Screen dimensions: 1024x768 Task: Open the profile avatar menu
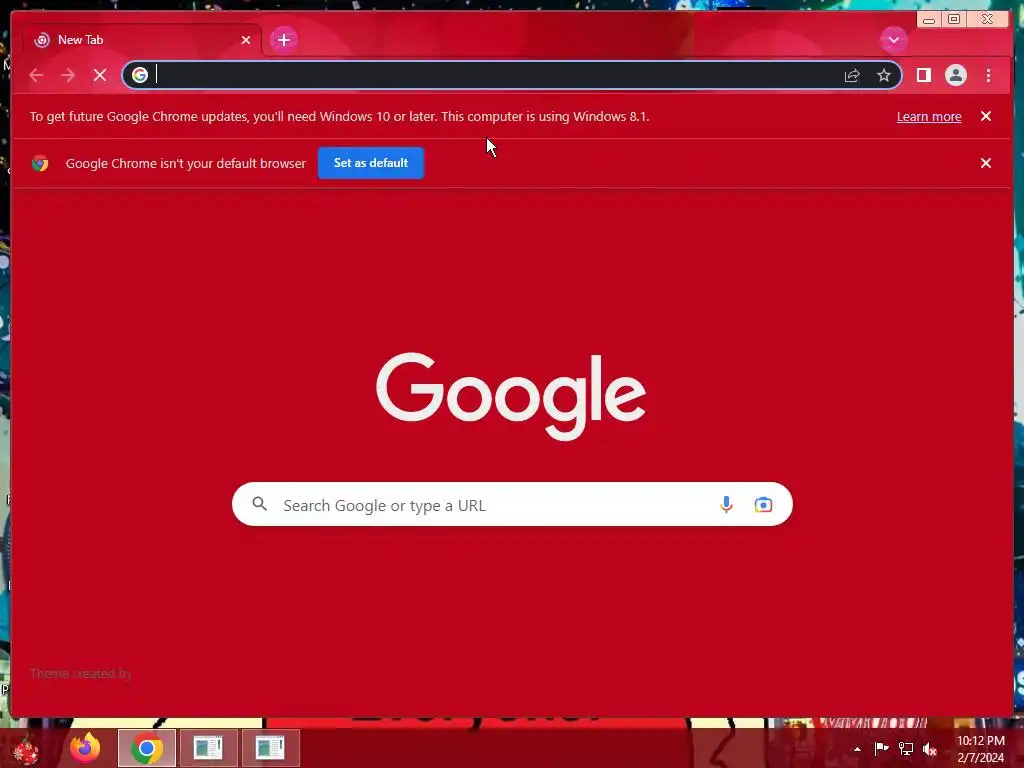(955, 75)
